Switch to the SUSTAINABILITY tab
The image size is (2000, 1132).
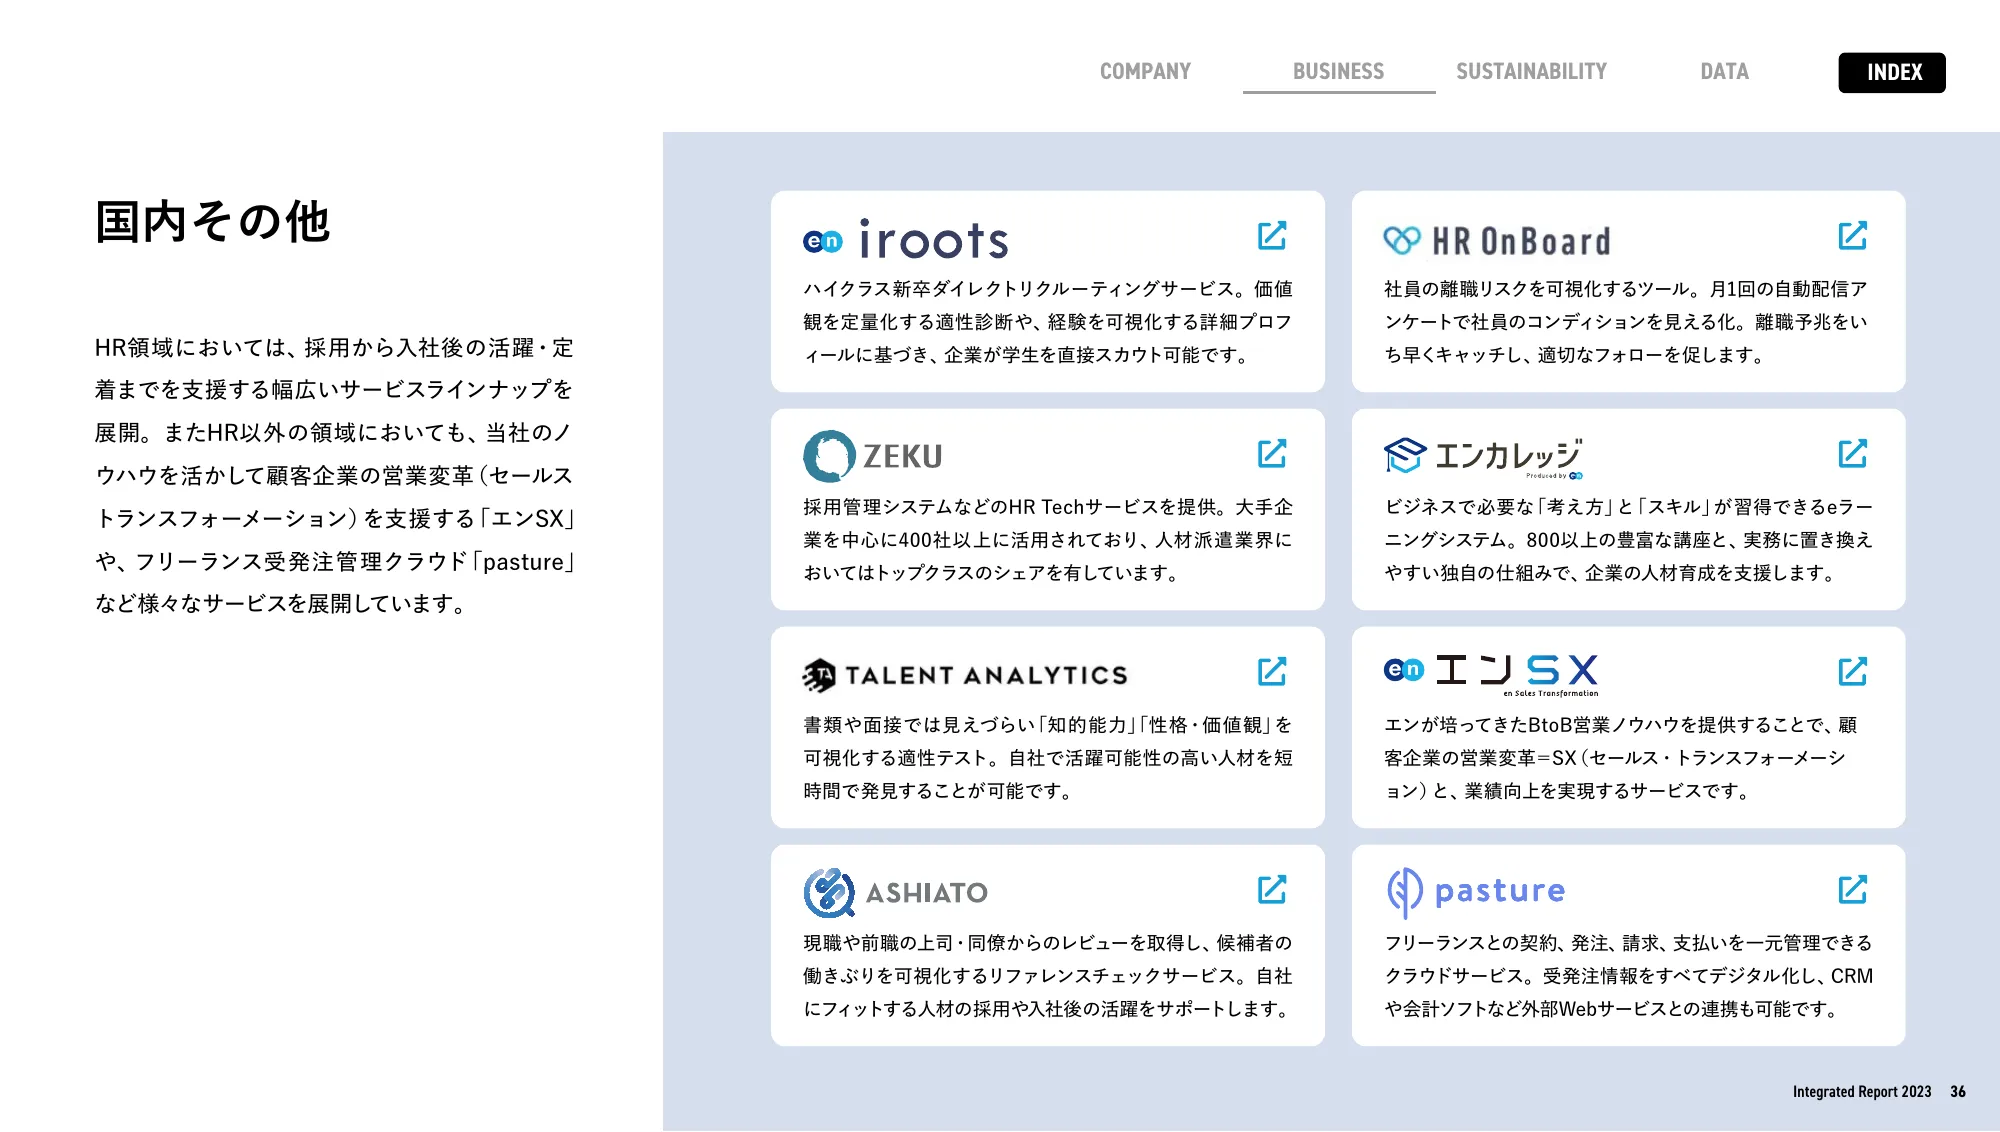coord(1531,72)
